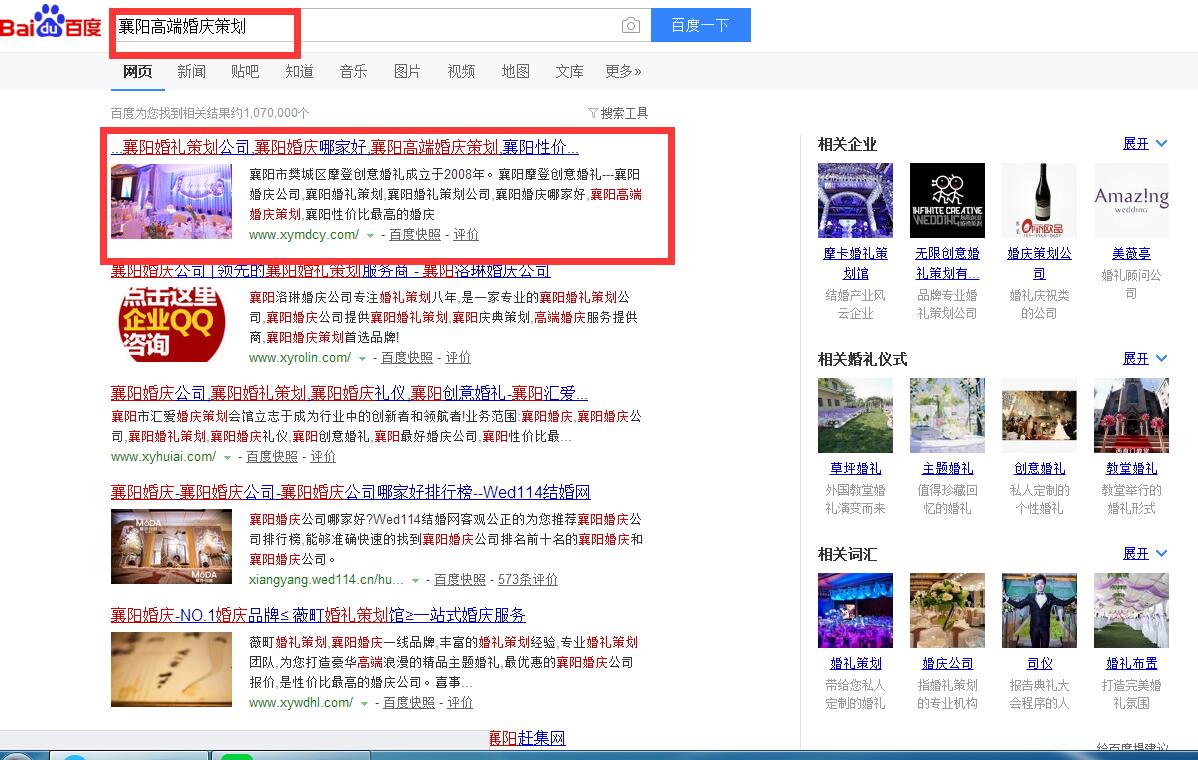Open thumbnail of the 薇町 result
Image resolution: width=1198 pixels, height=760 pixels.
coord(171,669)
